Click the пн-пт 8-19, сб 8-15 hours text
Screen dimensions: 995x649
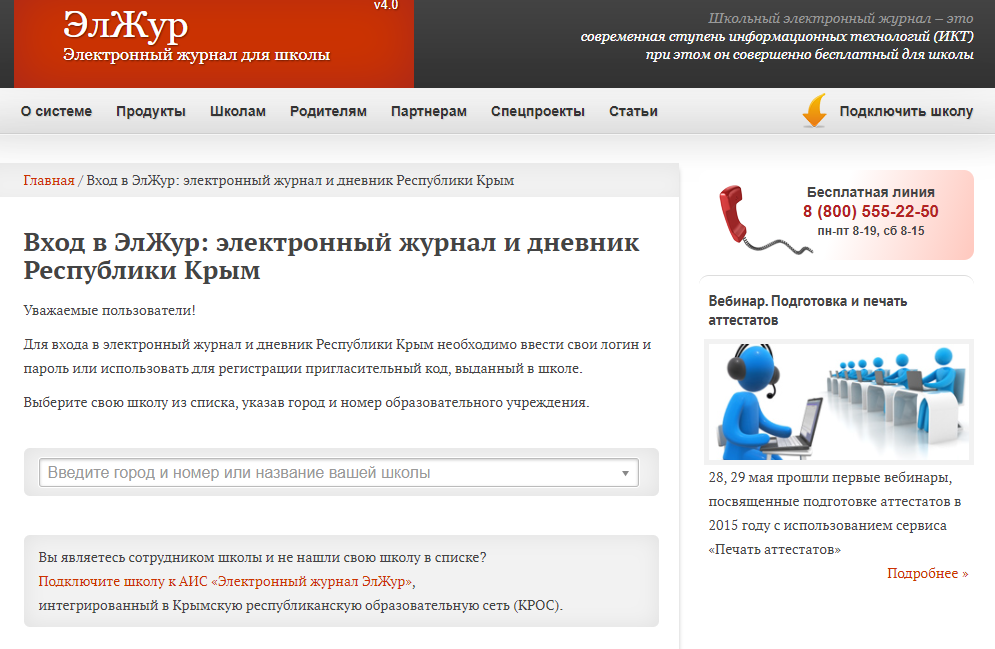pyautogui.click(x=871, y=231)
